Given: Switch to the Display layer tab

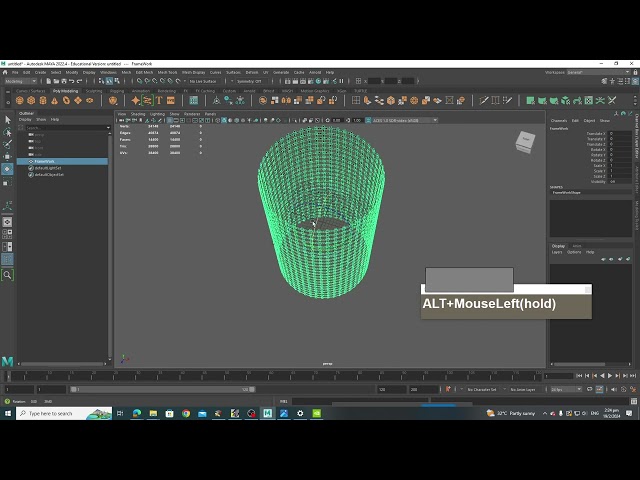Looking at the screenshot, I should pos(558,246).
